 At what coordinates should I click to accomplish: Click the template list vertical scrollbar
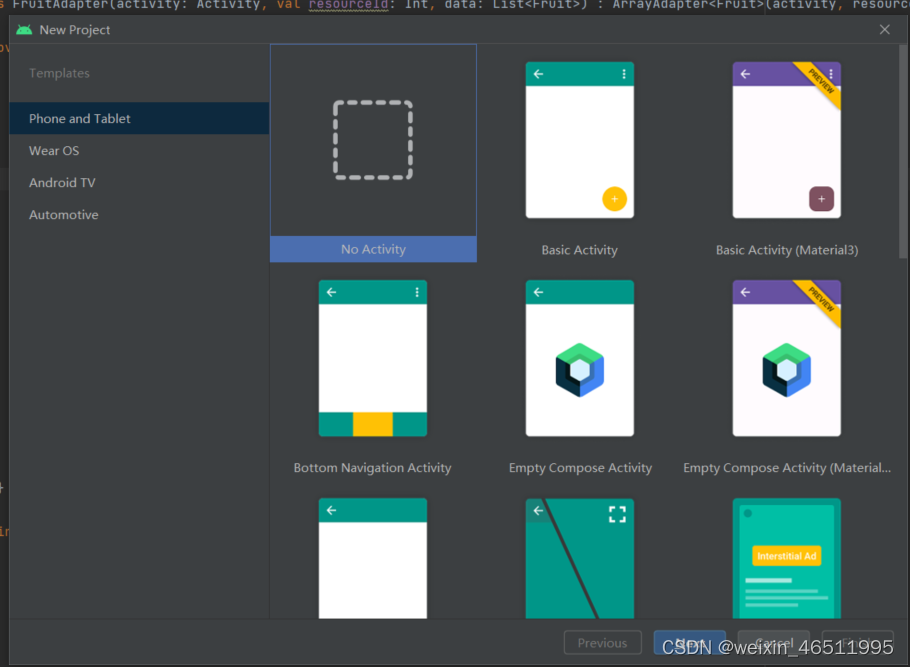(902, 152)
